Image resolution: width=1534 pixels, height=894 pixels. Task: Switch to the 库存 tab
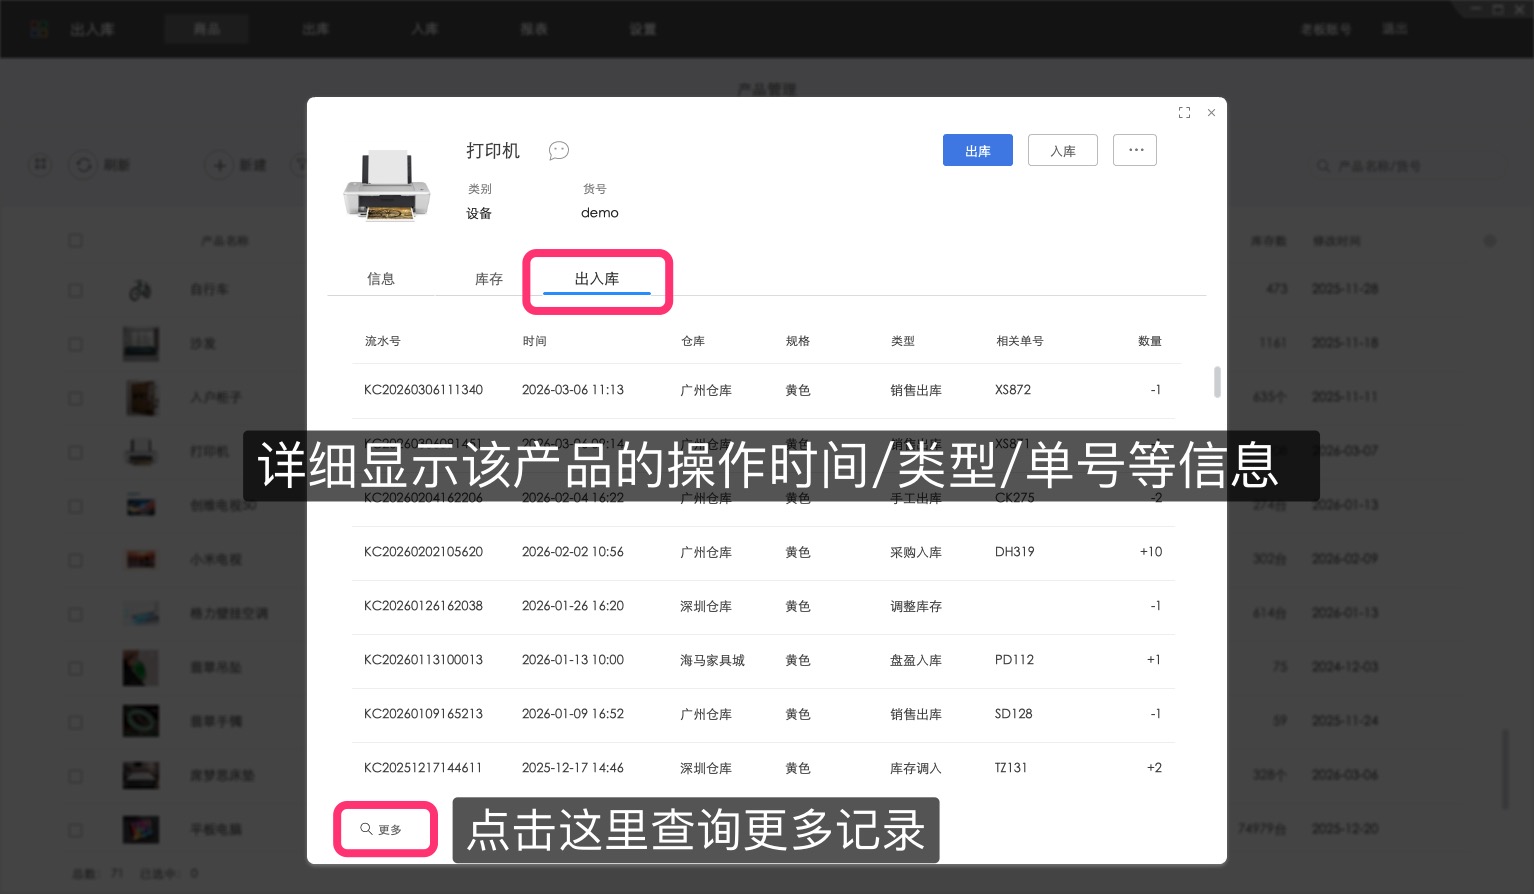[489, 278]
